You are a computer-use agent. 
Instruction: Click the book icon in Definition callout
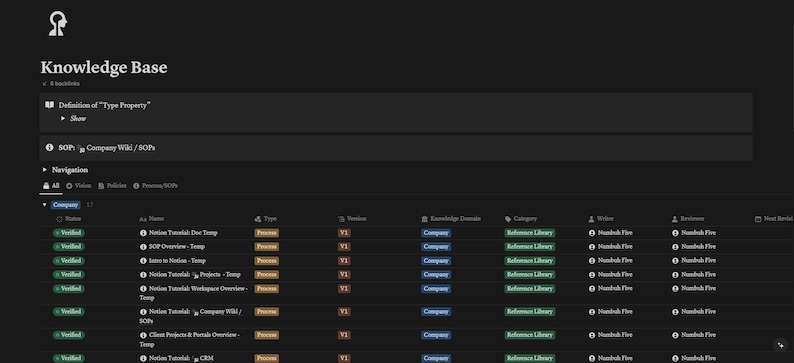coord(49,105)
